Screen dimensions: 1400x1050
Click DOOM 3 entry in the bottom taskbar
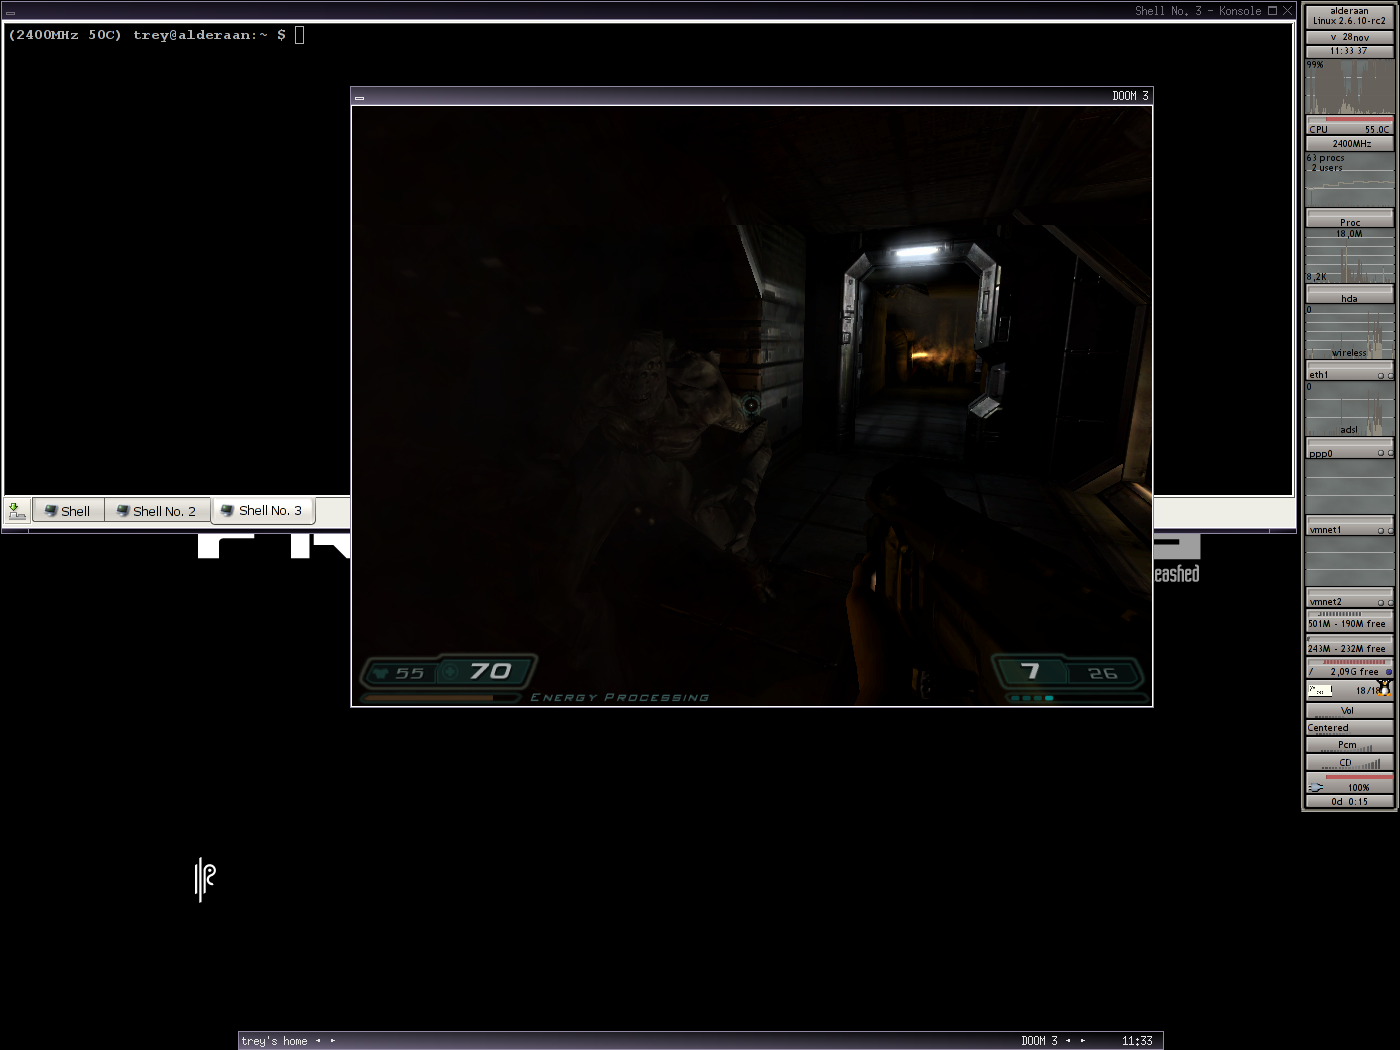[1039, 1041]
